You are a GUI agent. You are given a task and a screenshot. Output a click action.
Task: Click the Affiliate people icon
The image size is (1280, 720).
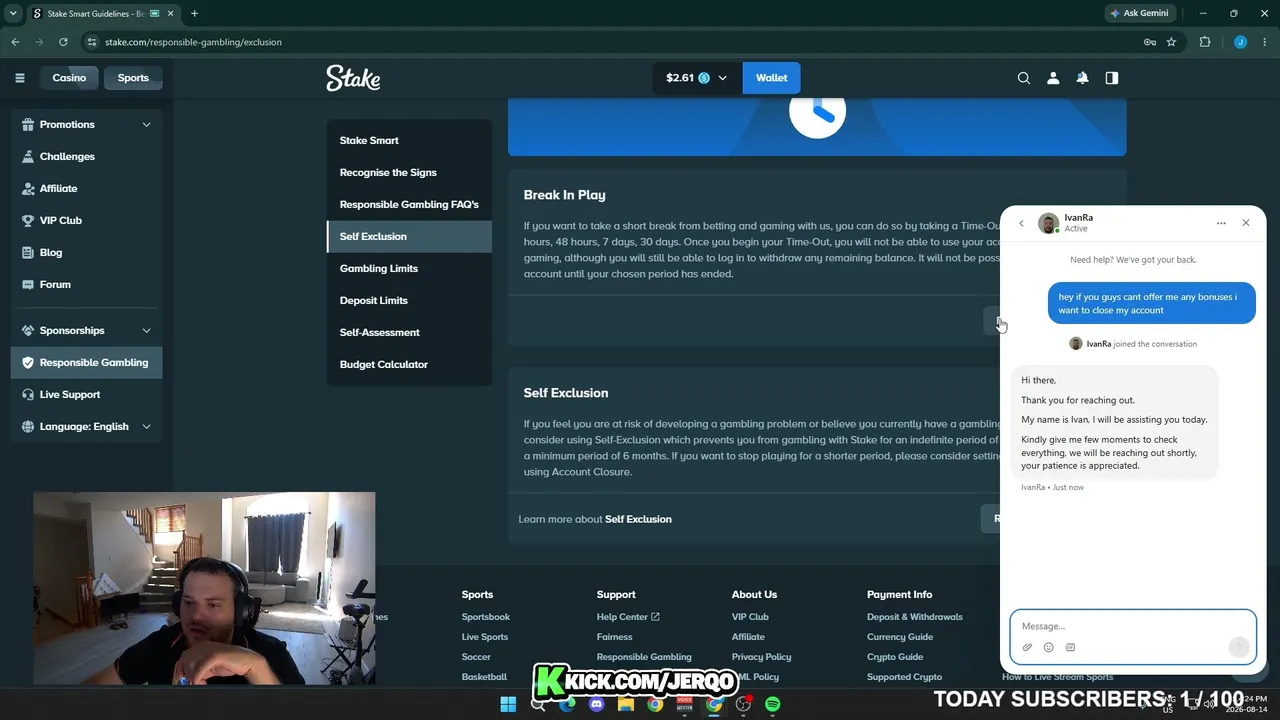click(27, 188)
